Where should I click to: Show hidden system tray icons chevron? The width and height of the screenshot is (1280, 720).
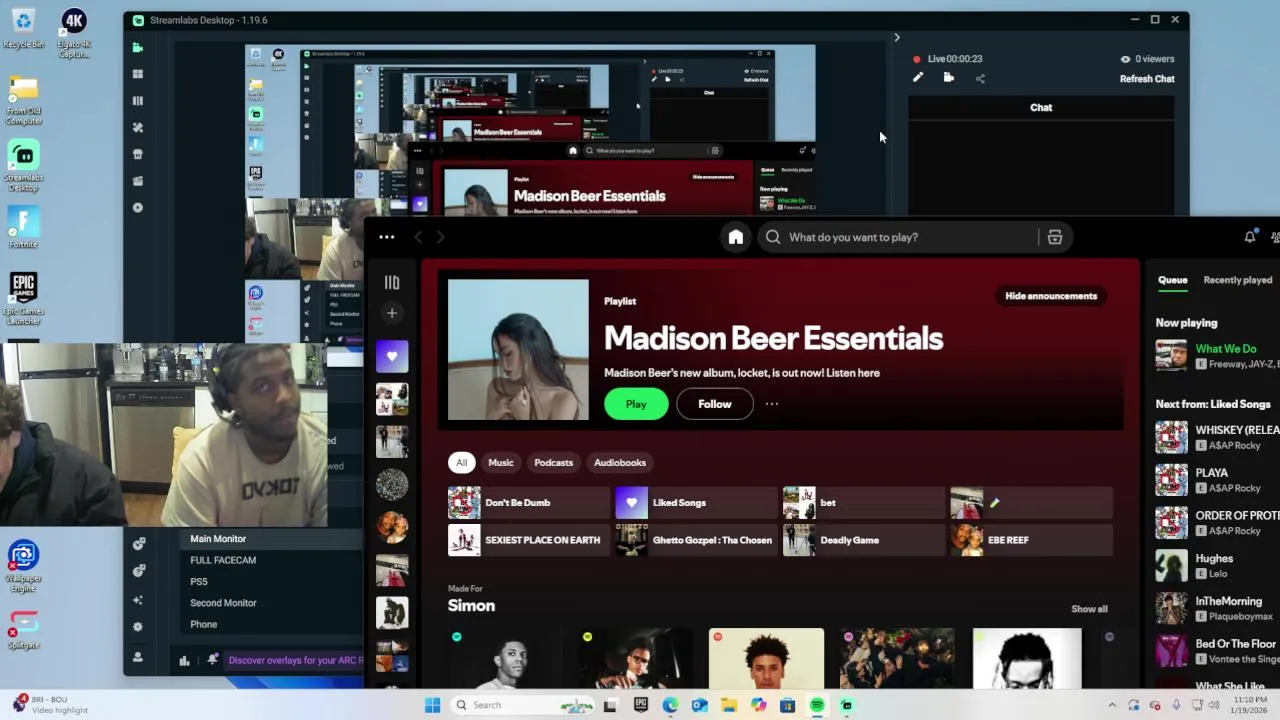1111,705
